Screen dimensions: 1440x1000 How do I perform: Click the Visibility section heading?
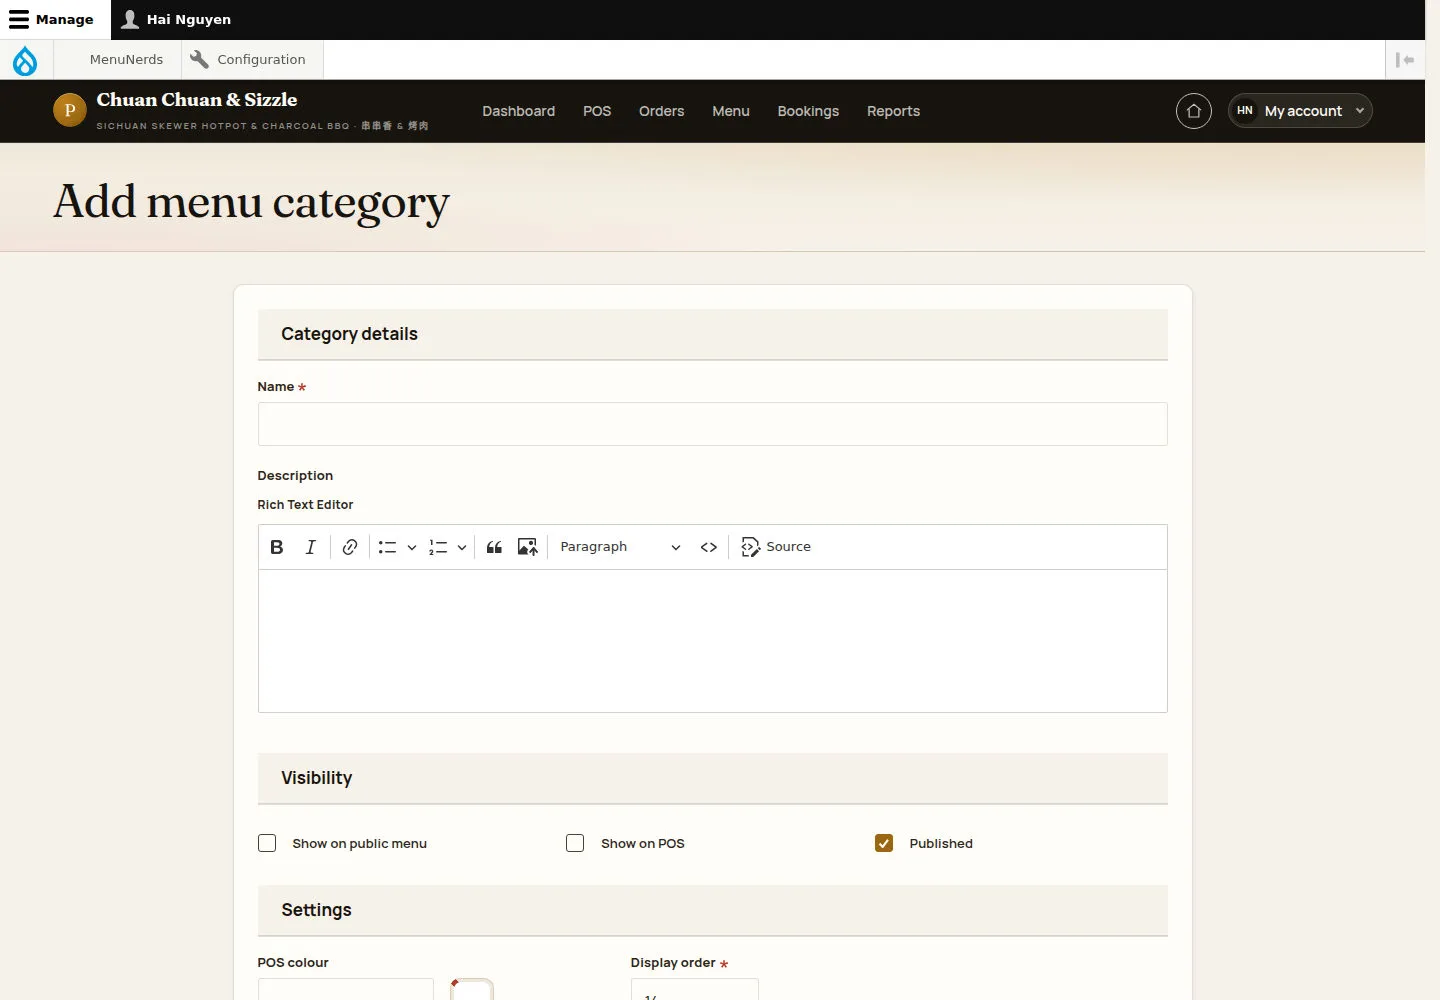[x=316, y=778]
